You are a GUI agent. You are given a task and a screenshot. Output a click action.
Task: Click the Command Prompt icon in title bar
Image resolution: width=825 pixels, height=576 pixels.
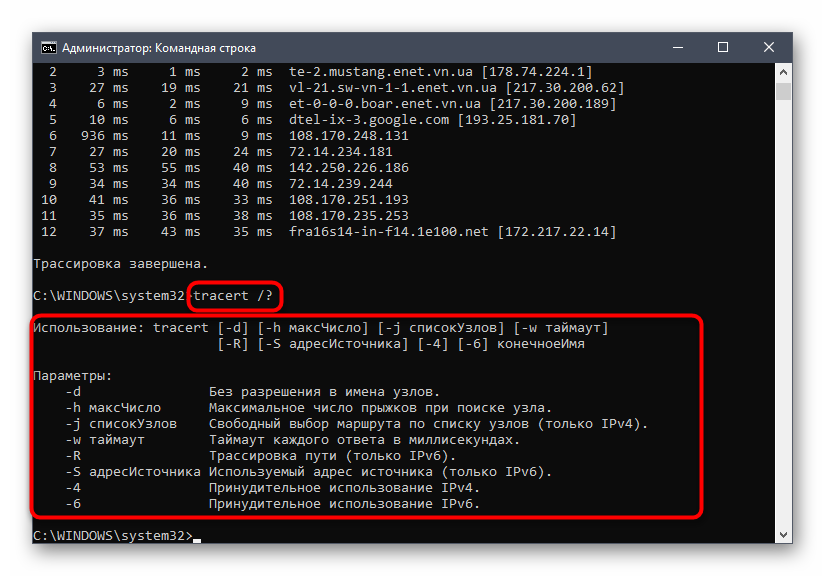point(48,48)
